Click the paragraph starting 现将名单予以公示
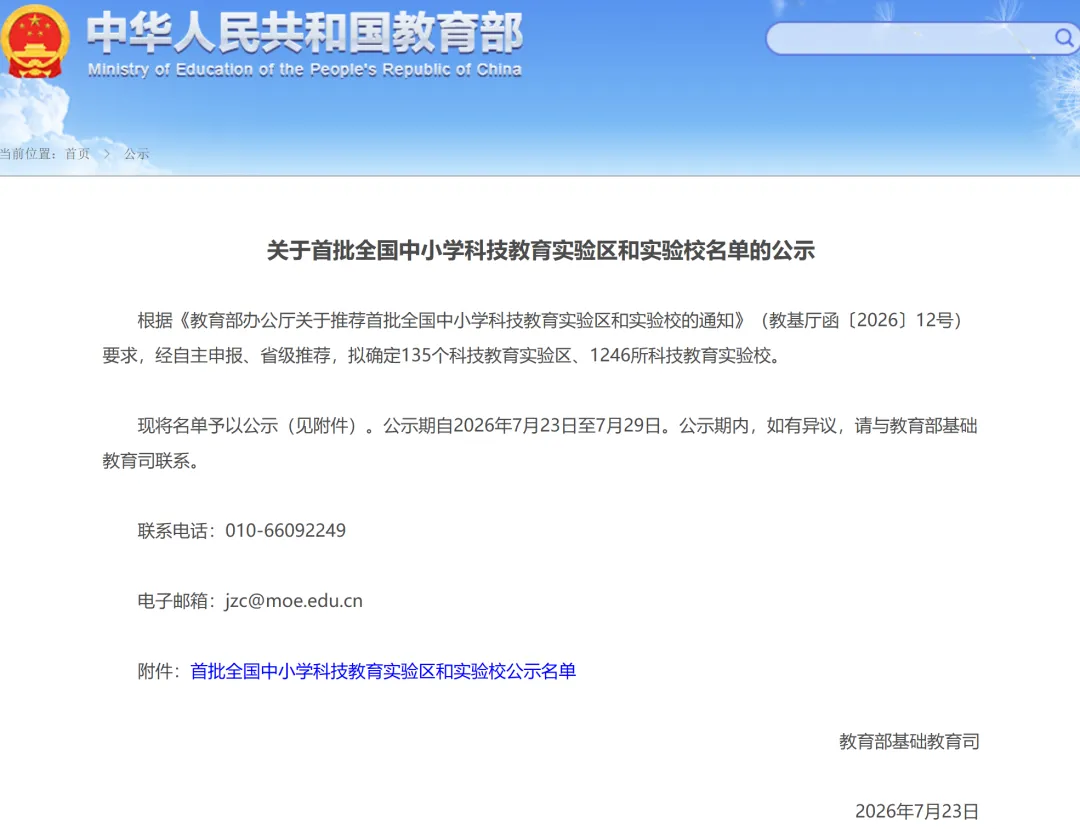1080x829 pixels. pyautogui.click(x=540, y=443)
